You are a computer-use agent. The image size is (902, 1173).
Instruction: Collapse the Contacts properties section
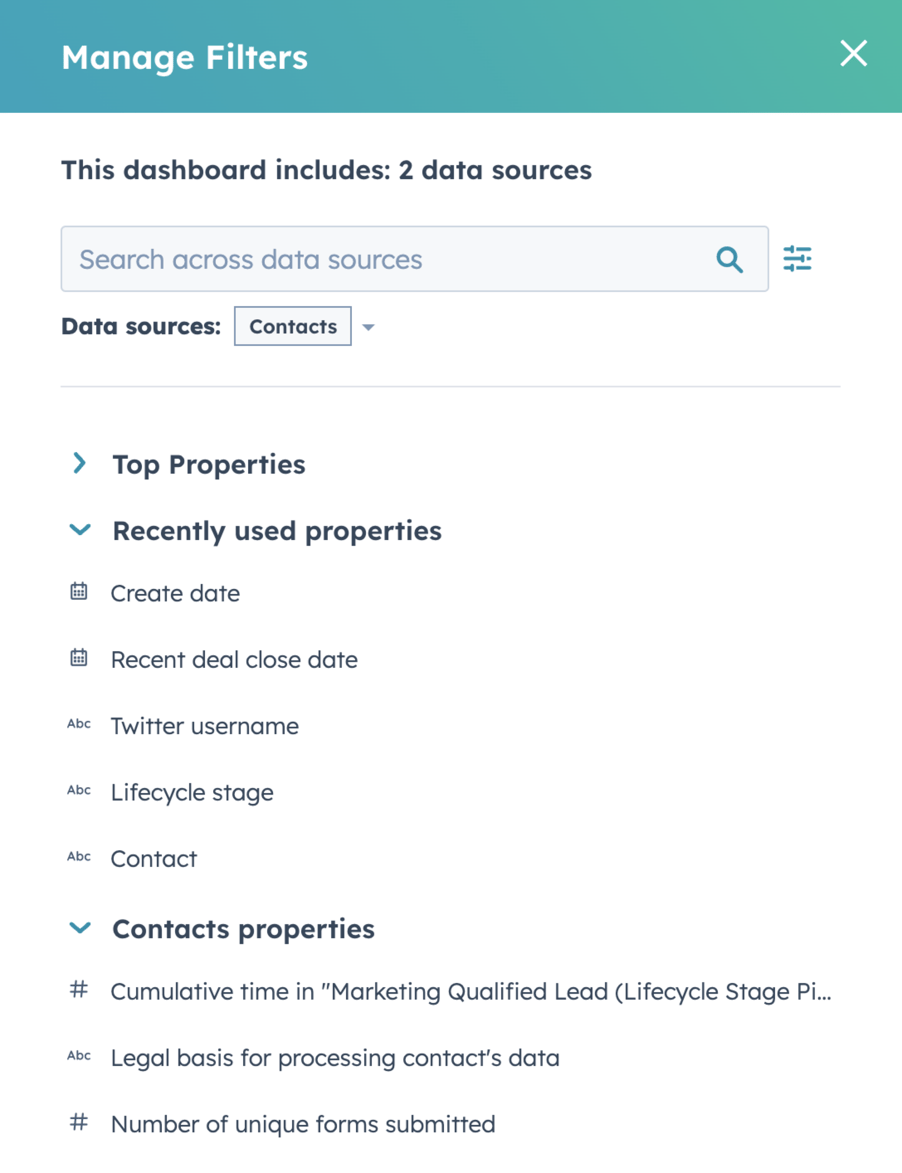pyautogui.click(x=79, y=927)
